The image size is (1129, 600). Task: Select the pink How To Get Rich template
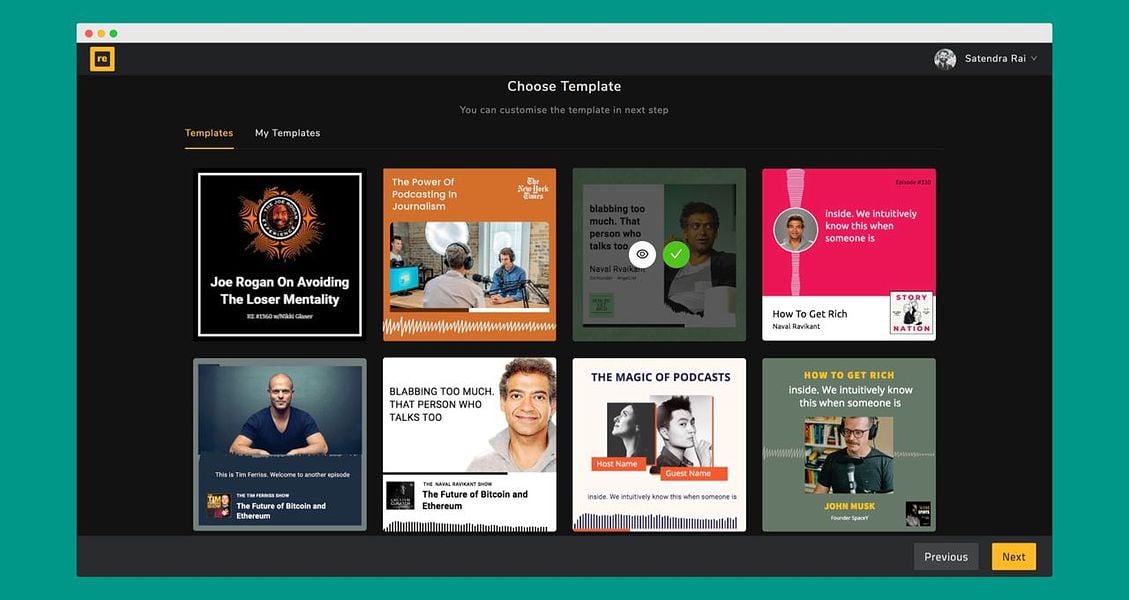click(849, 254)
